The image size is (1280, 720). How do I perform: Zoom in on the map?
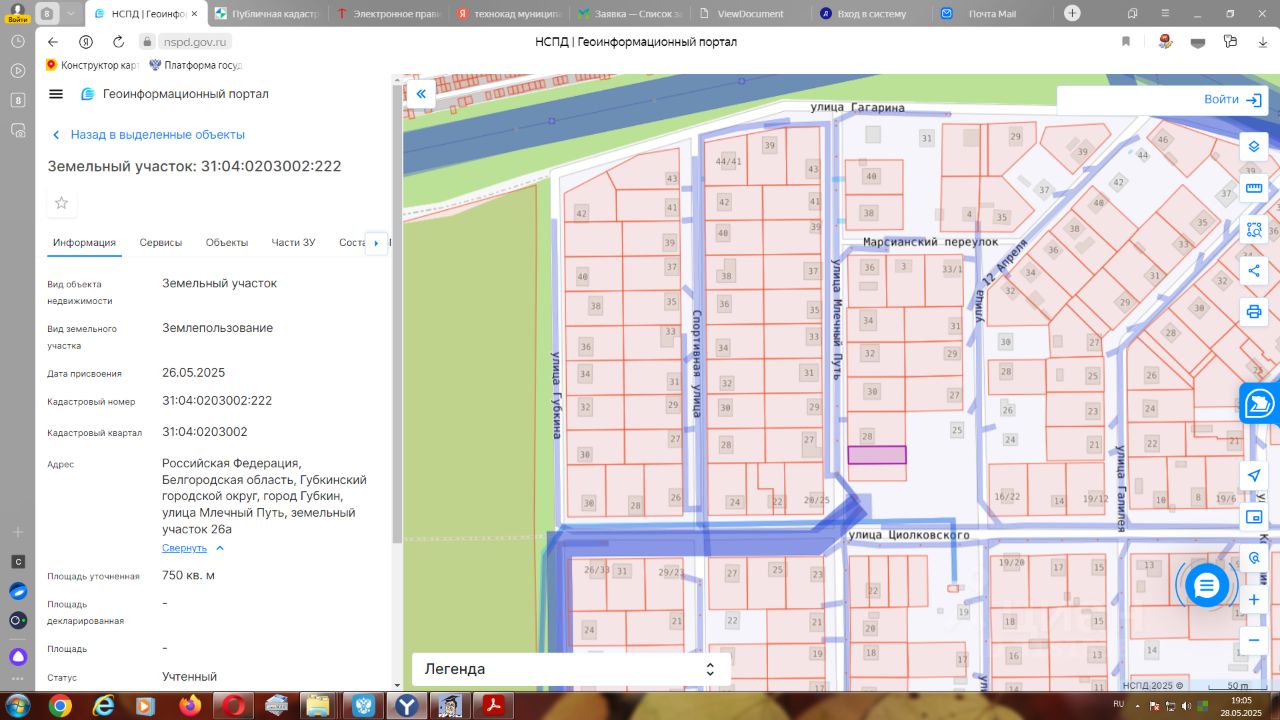(1254, 599)
